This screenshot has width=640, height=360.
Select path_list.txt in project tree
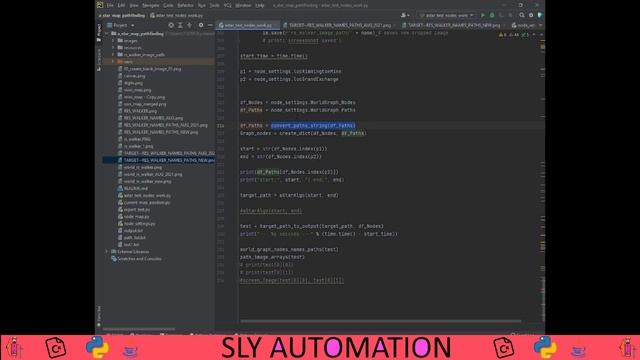point(134,238)
